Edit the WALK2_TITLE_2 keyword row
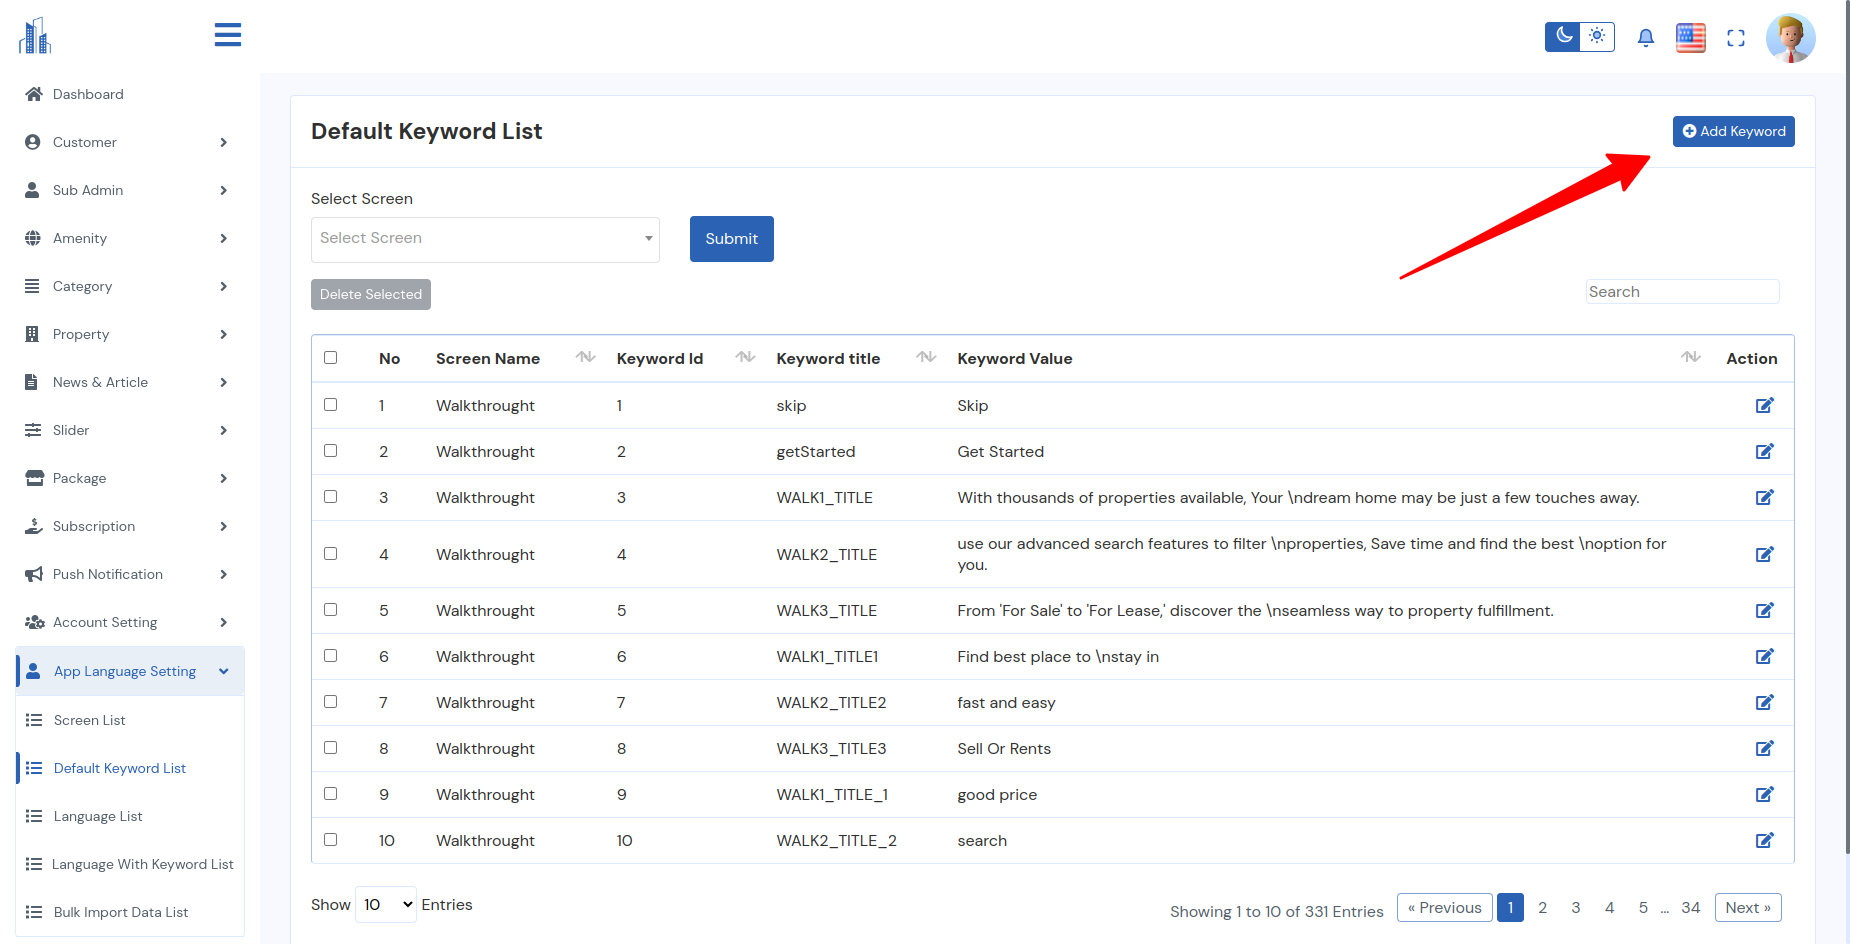 click(1765, 840)
